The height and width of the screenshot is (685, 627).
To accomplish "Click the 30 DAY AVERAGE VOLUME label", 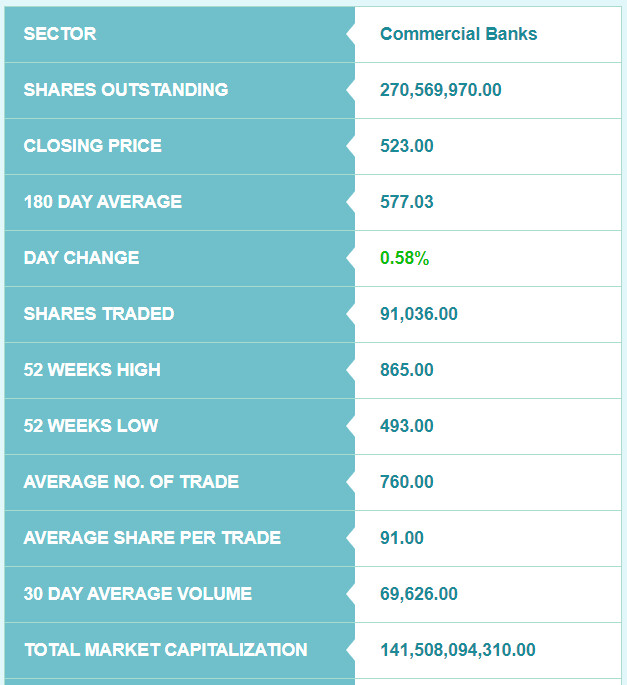I will (138, 593).
